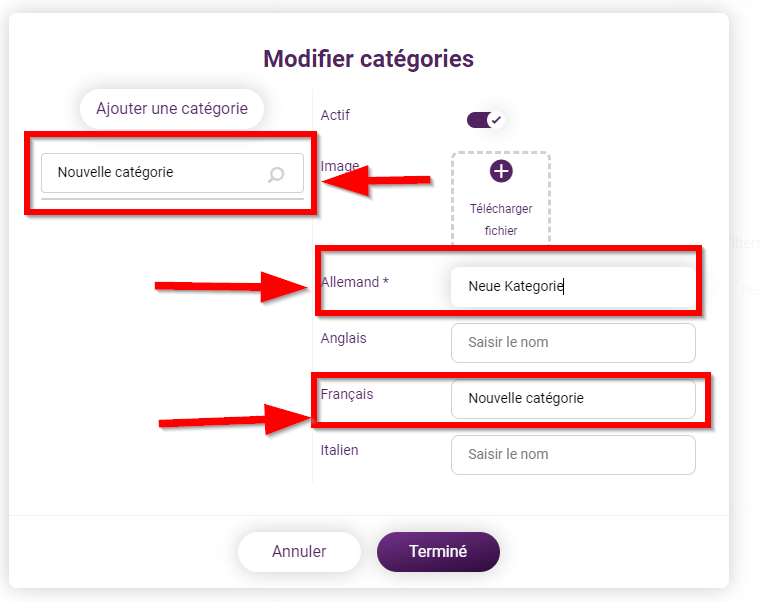This screenshot has width=760, height=602.
Task: Click the Image label
Action: [x=340, y=166]
